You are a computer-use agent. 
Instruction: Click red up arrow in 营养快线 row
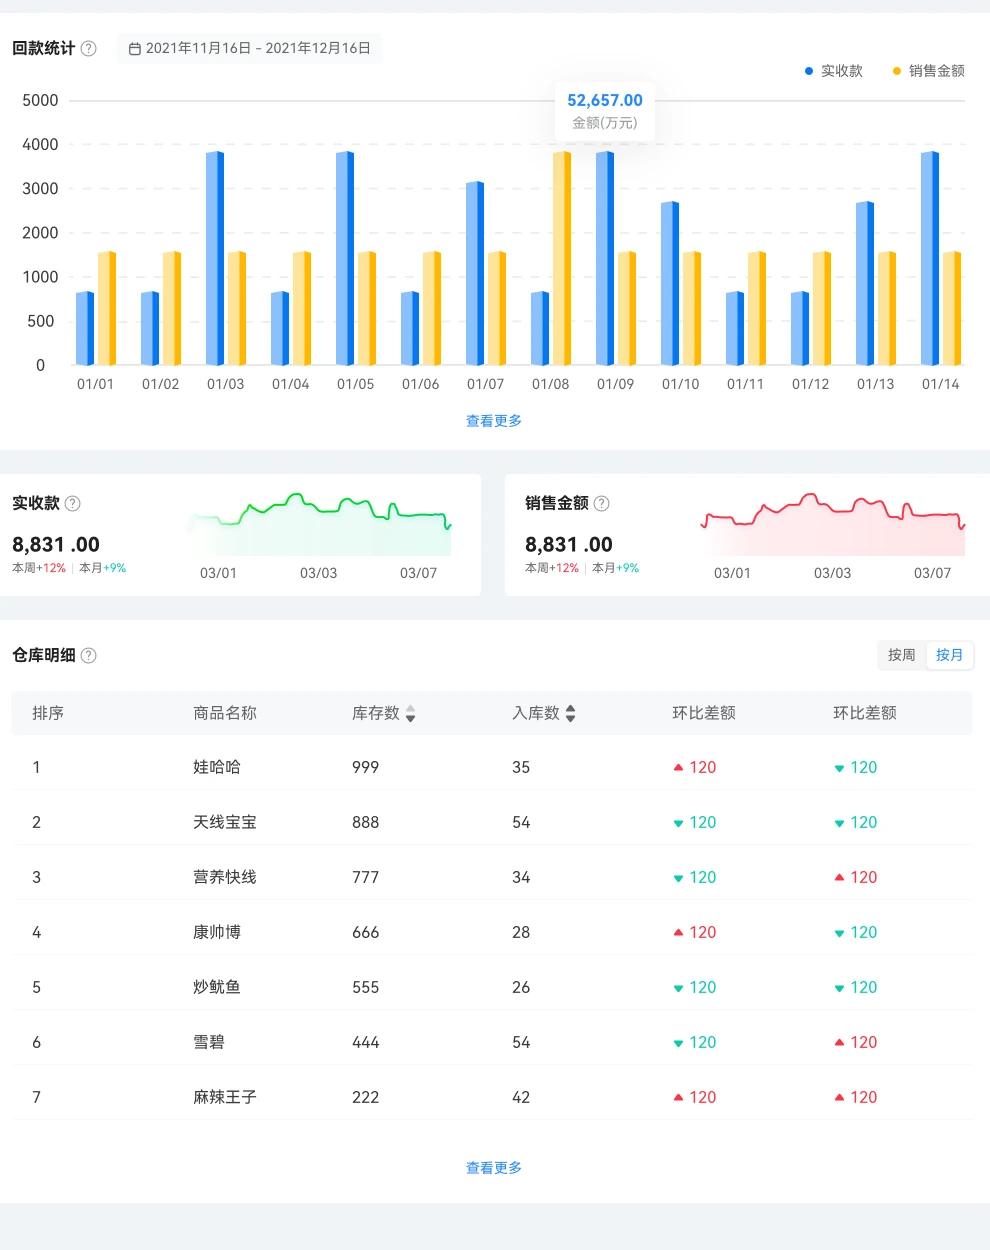pyautogui.click(x=839, y=878)
